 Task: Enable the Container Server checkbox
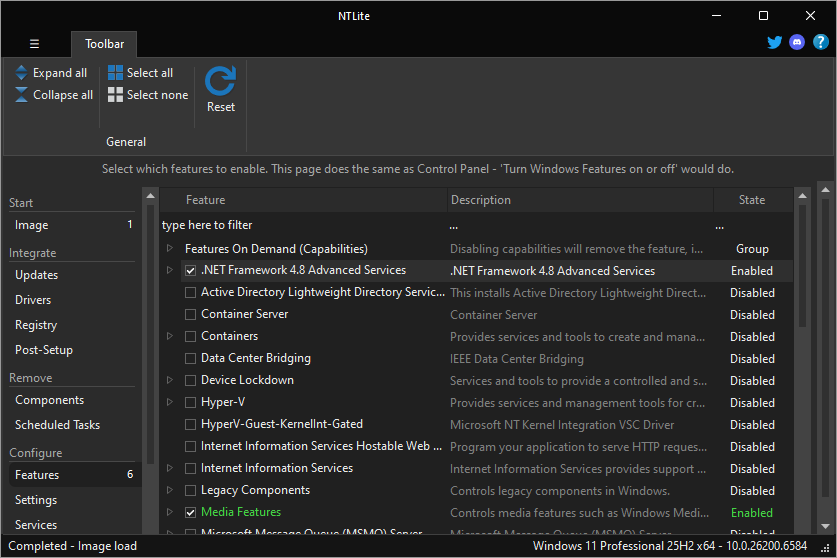click(x=191, y=315)
